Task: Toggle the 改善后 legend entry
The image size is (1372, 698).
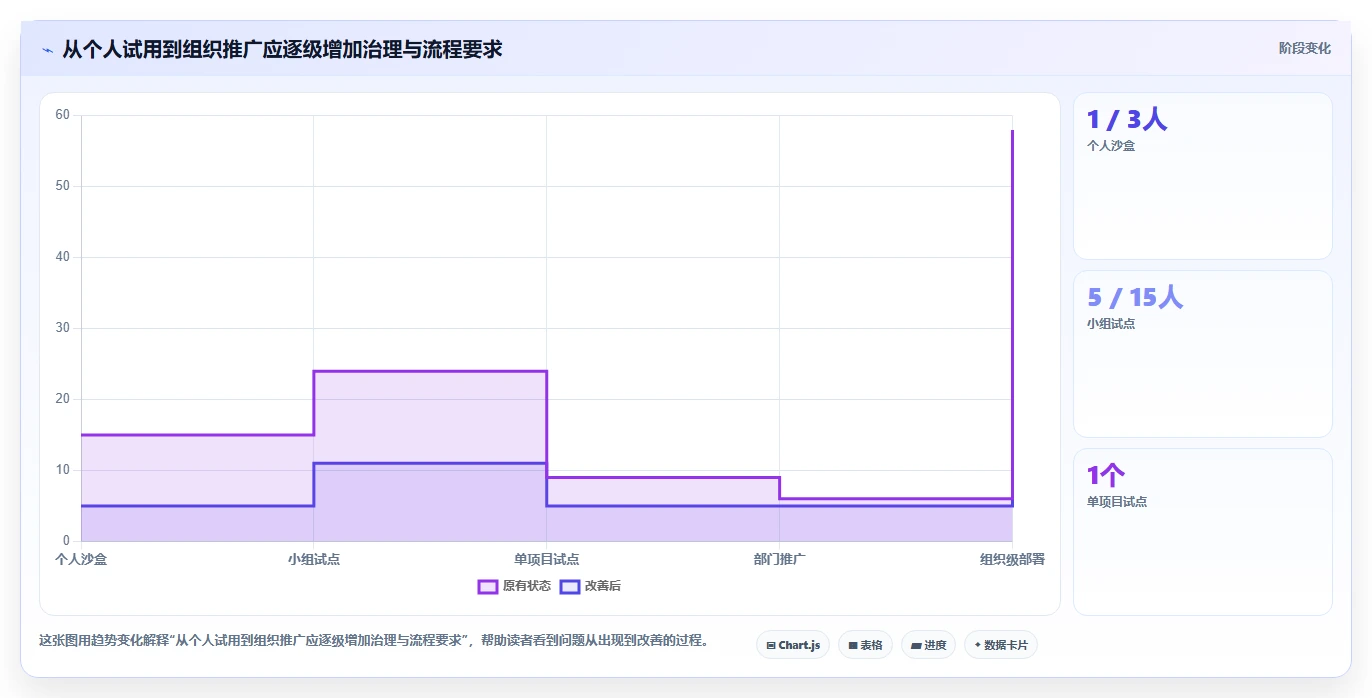Action: point(591,586)
